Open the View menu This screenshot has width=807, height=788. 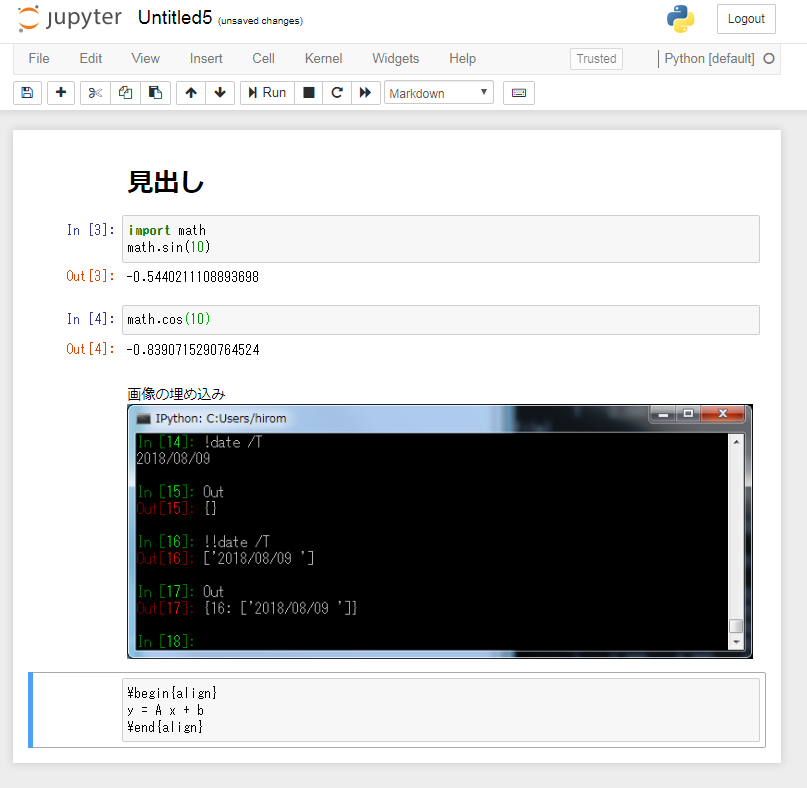pos(145,59)
